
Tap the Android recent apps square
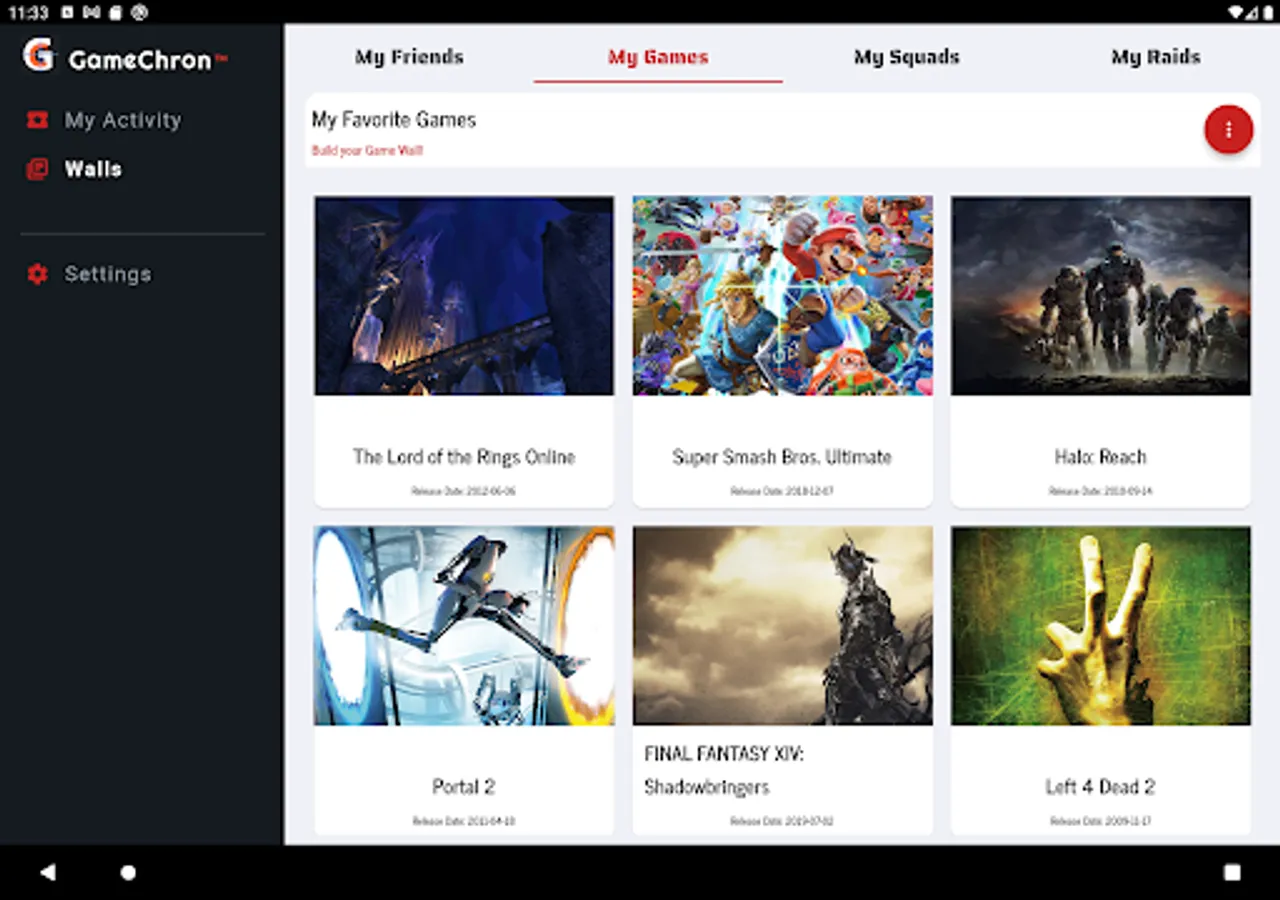click(1232, 872)
